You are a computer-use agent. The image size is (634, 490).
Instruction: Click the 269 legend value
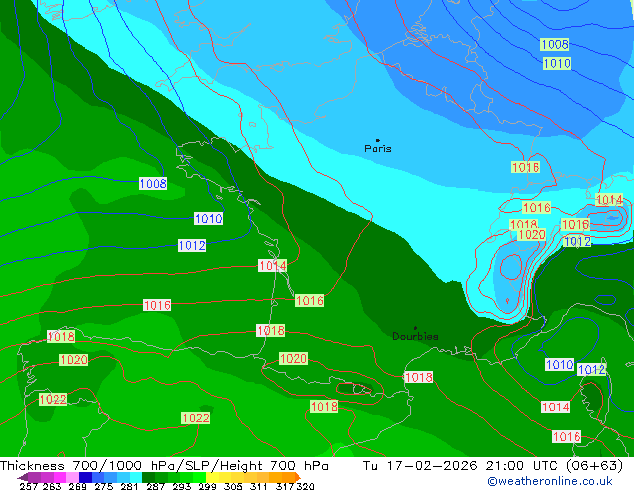[78, 486]
